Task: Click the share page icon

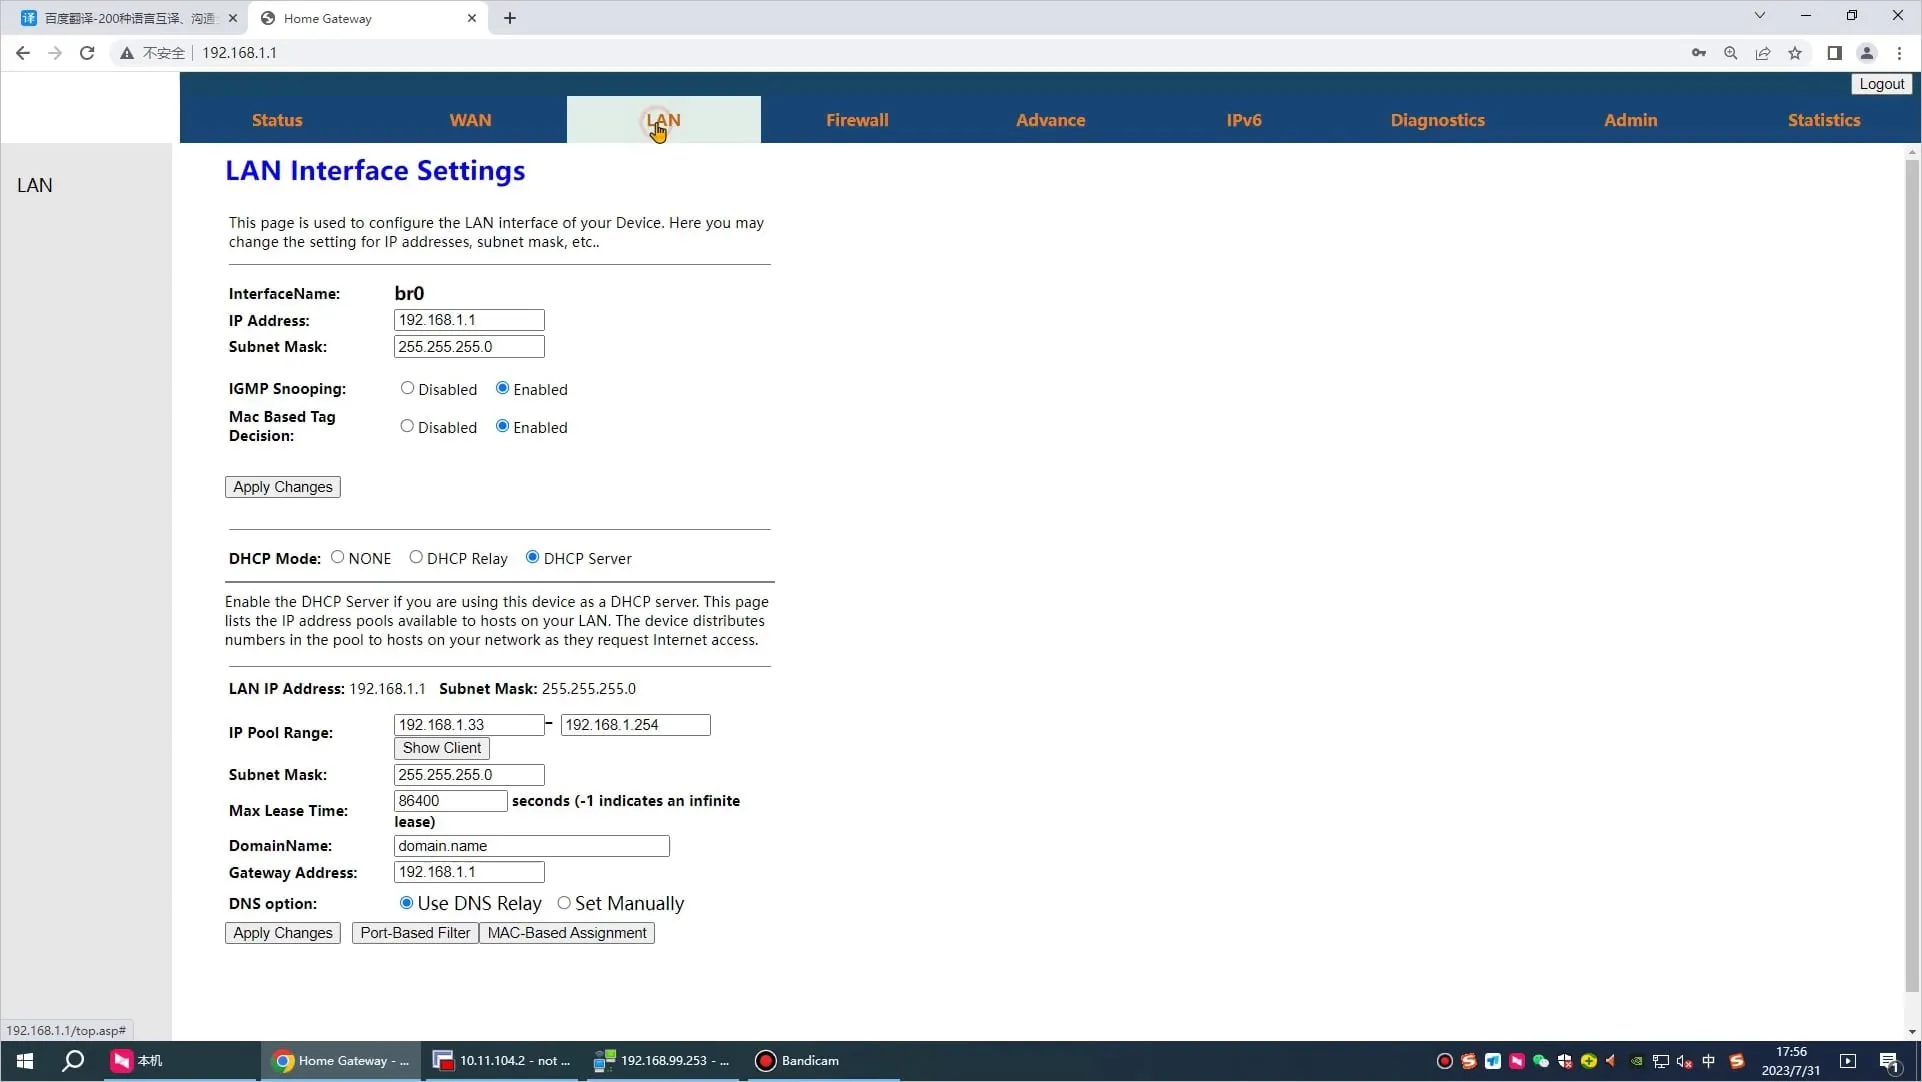Action: tap(1763, 53)
